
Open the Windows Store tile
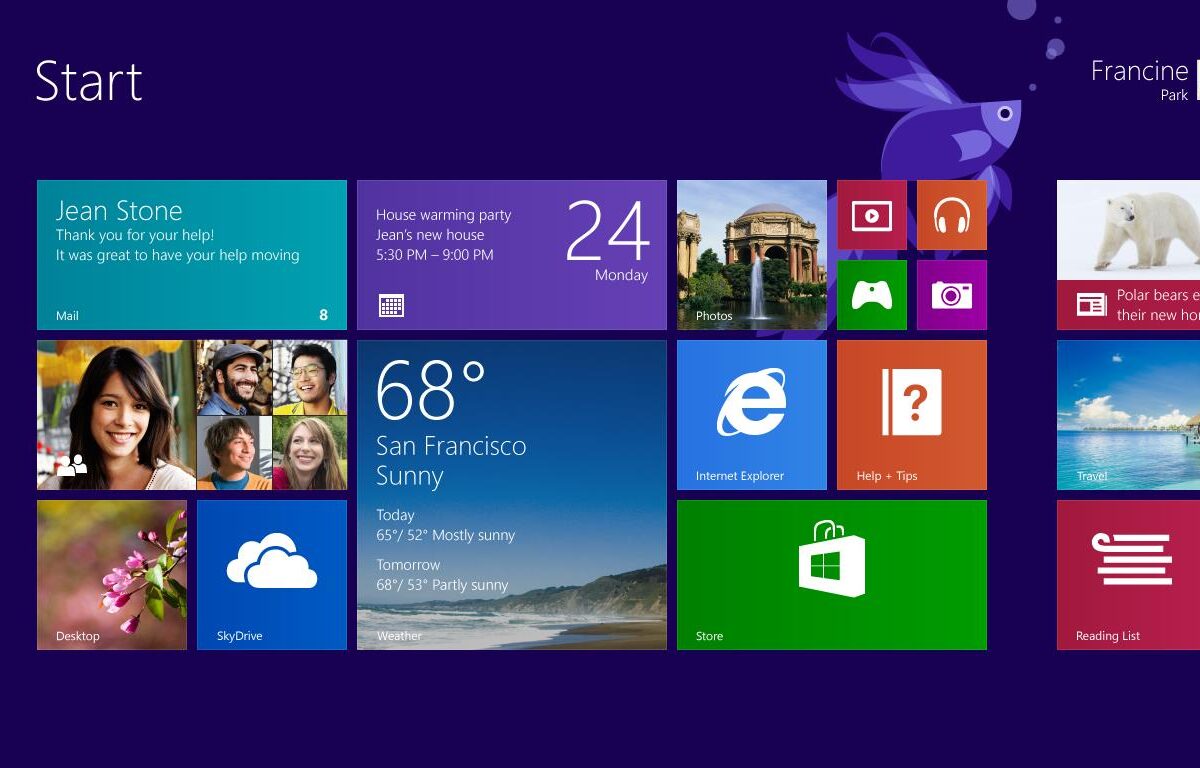pos(831,575)
